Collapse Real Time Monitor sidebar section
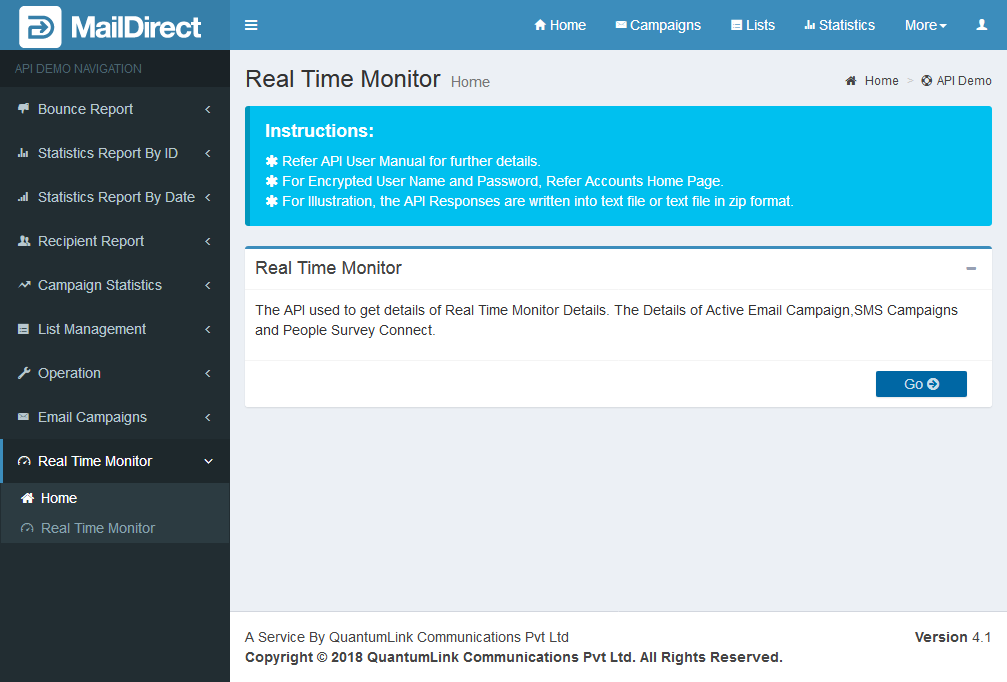 click(x=208, y=461)
